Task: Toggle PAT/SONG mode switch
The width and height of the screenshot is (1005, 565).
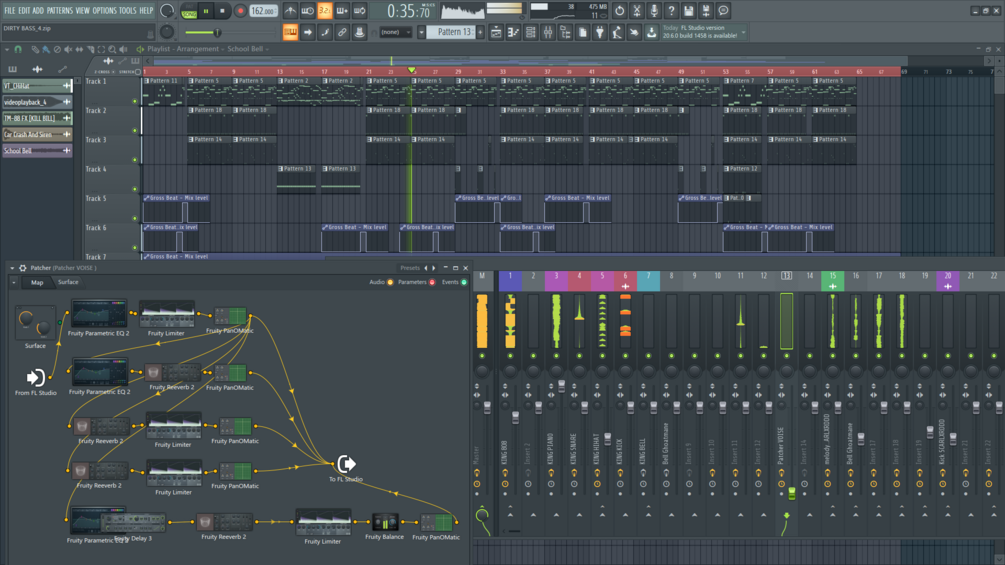Action: click(189, 11)
